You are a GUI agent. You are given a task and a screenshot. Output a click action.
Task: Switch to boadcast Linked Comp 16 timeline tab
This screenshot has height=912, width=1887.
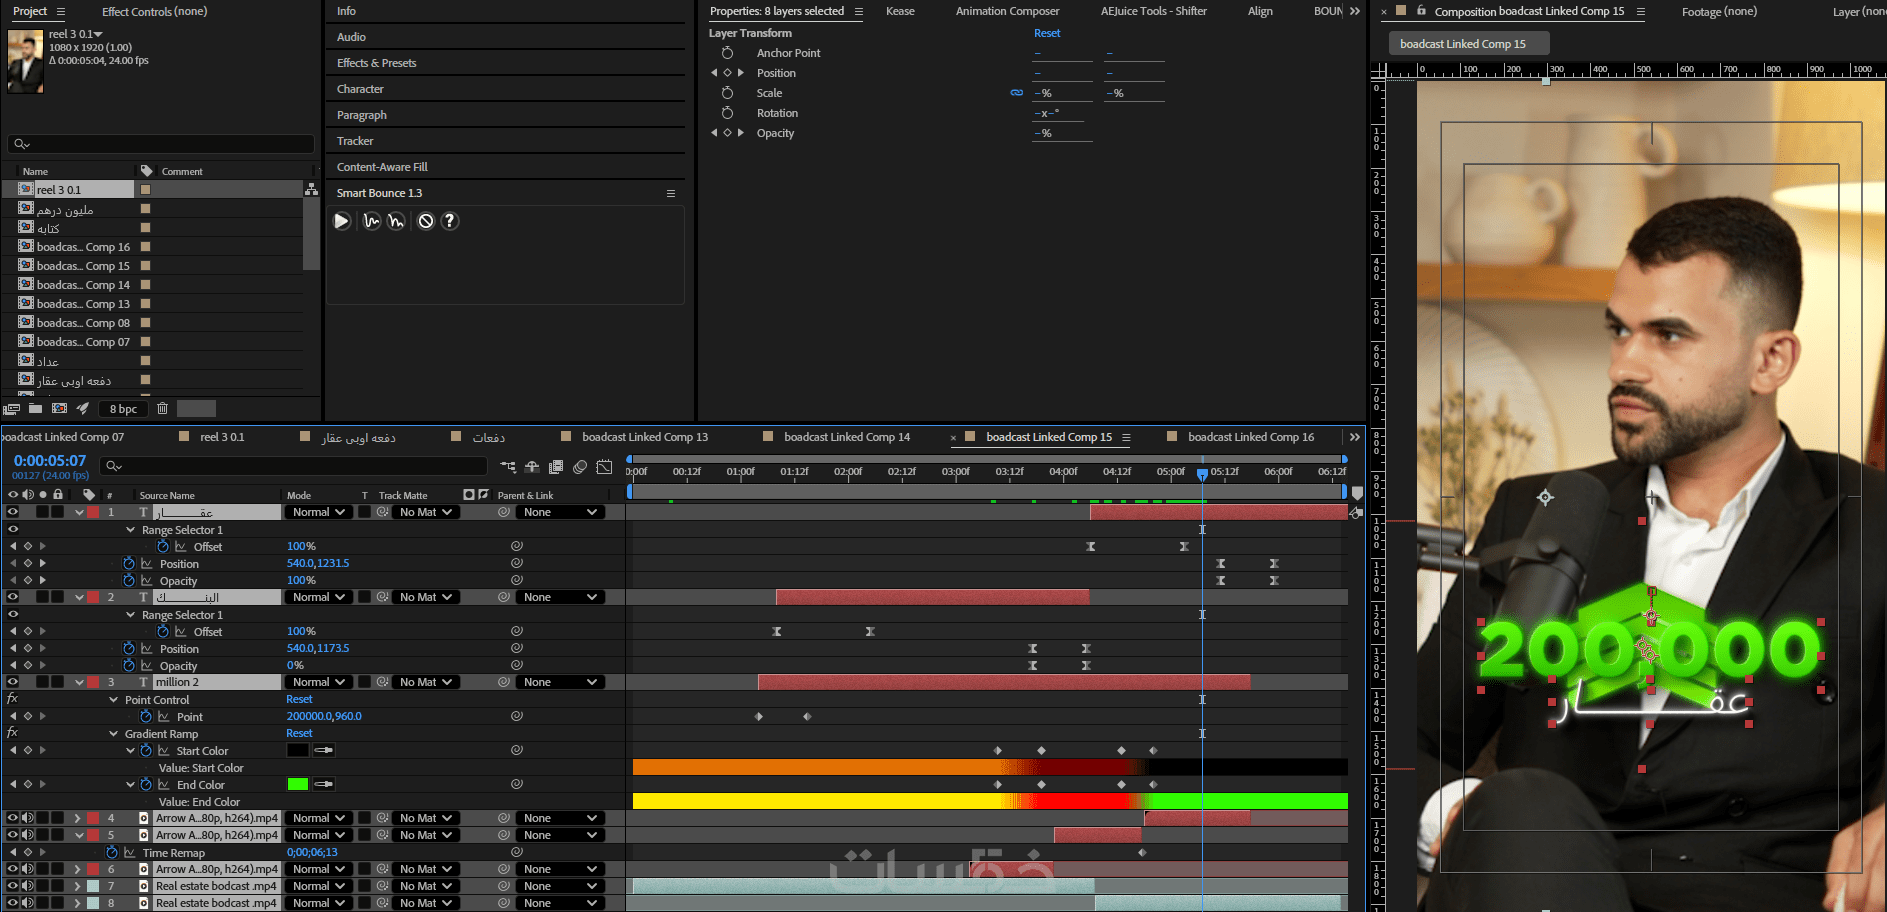pos(1251,437)
